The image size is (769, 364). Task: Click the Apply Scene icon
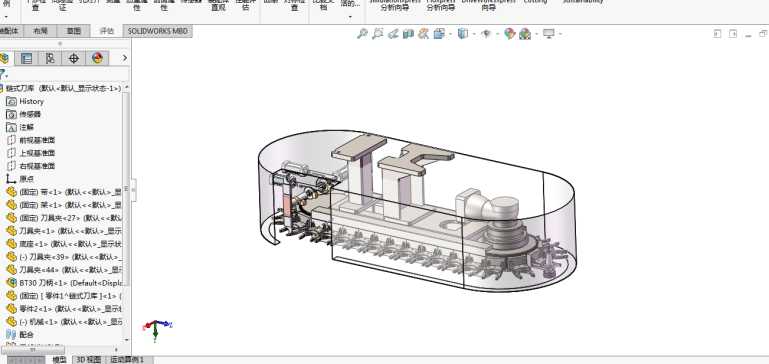[x=525, y=34]
